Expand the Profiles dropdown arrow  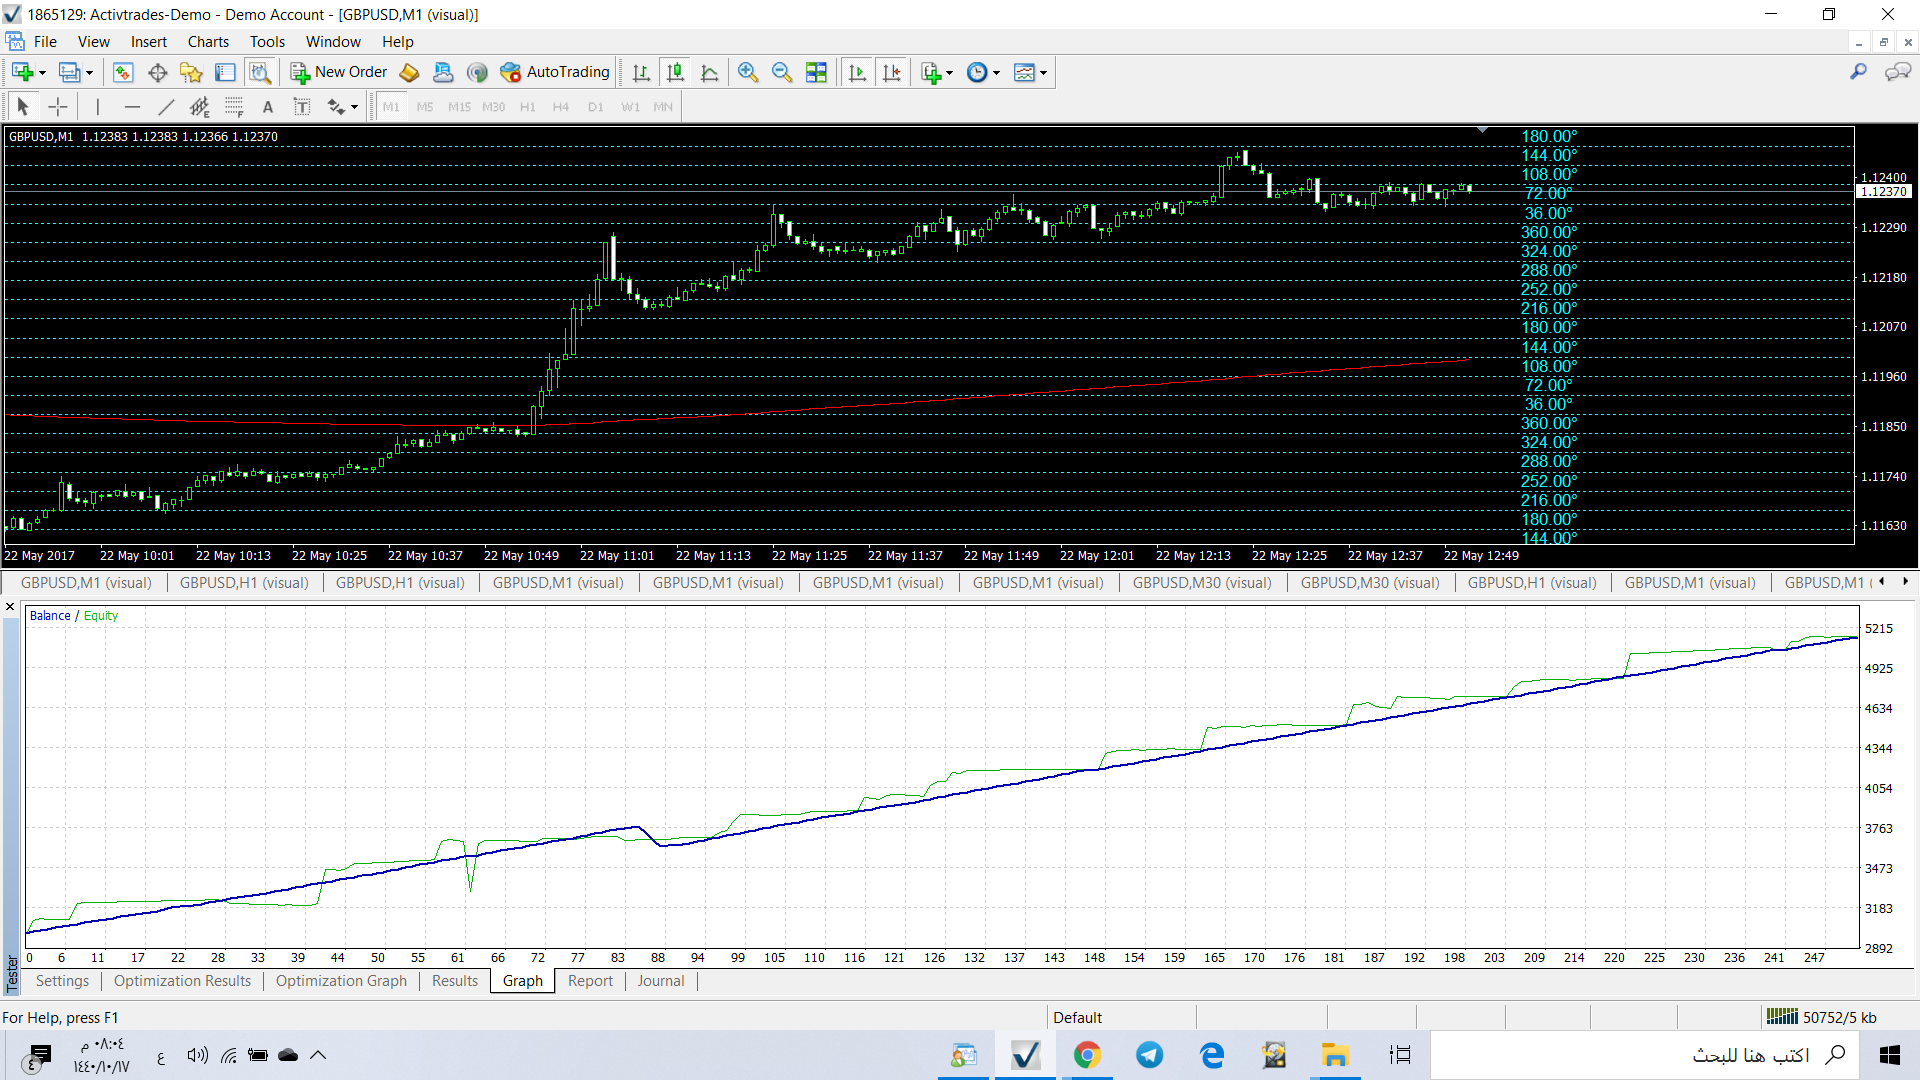[89, 73]
